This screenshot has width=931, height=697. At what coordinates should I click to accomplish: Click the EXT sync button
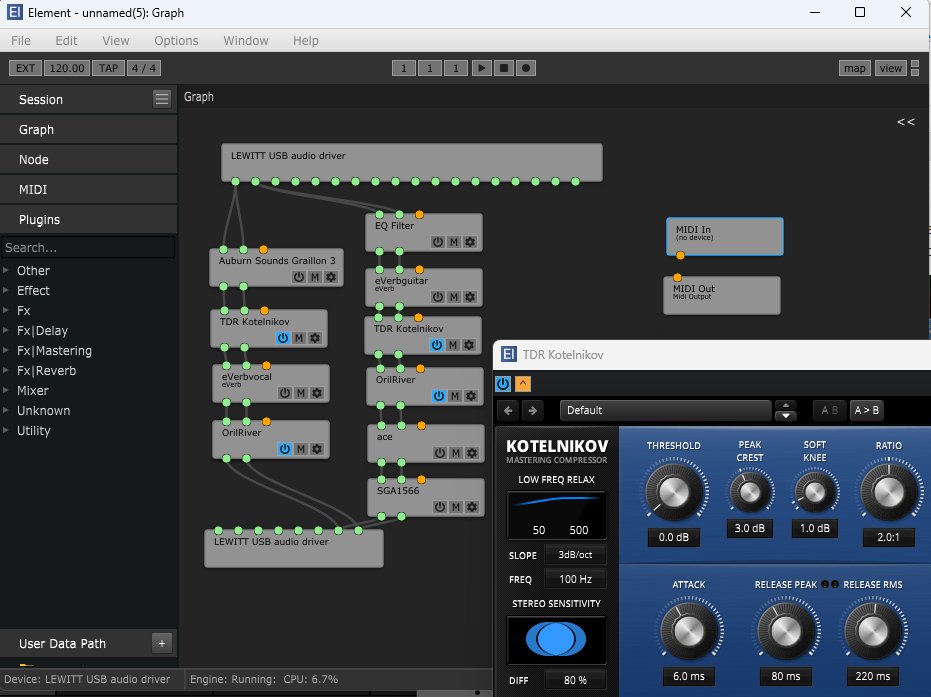tap(26, 68)
